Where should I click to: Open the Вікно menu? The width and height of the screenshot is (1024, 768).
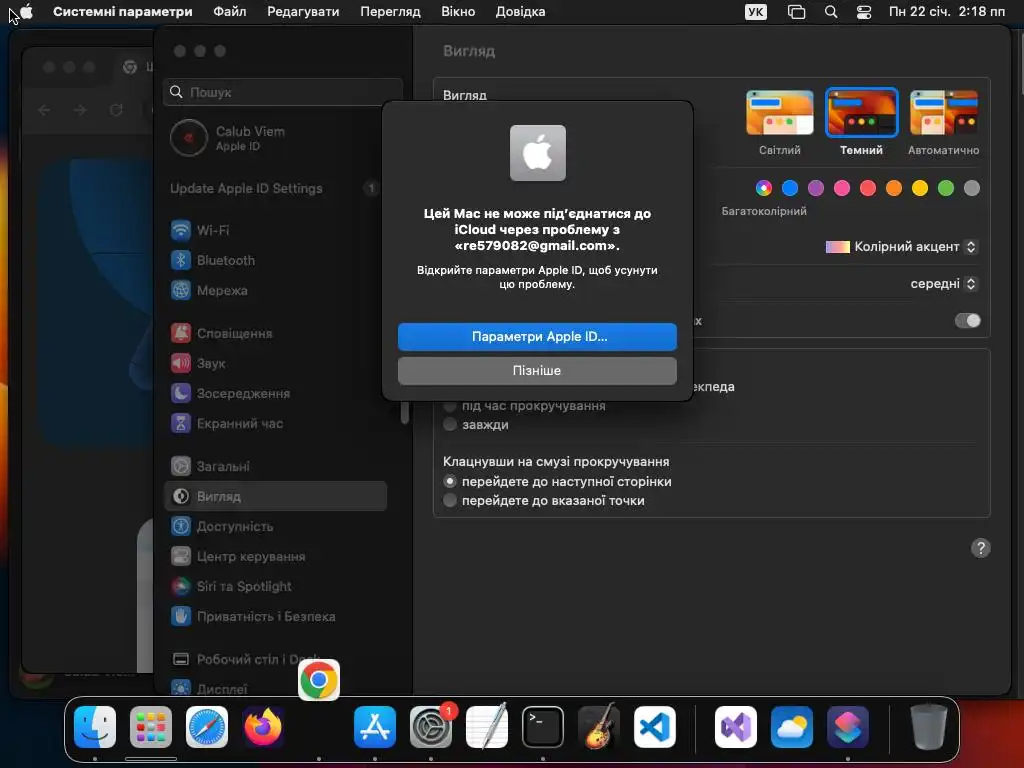[458, 12]
